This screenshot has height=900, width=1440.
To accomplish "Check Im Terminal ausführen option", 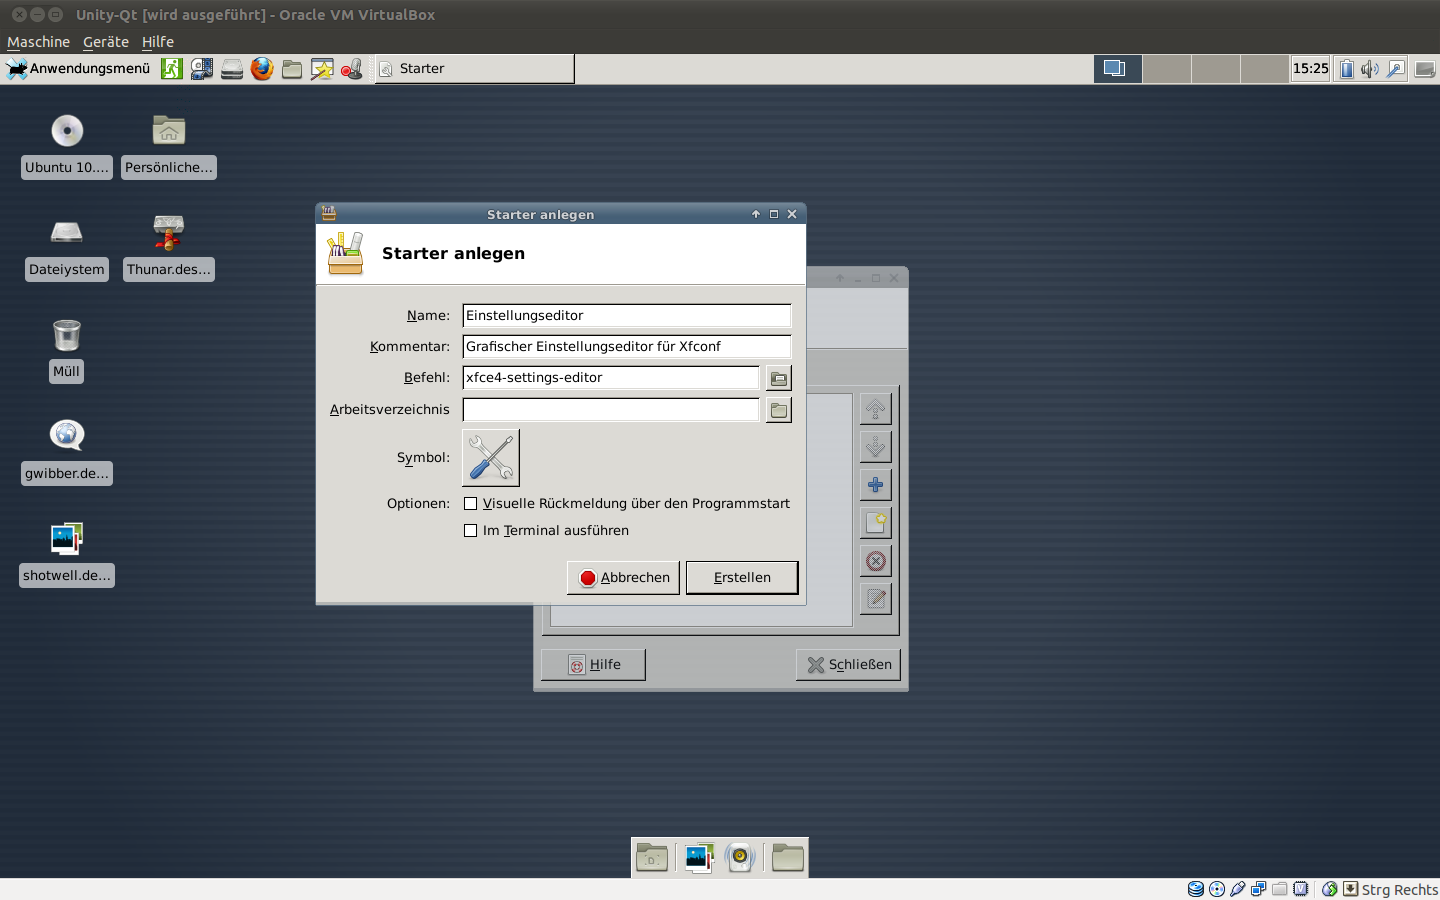I will point(470,530).
